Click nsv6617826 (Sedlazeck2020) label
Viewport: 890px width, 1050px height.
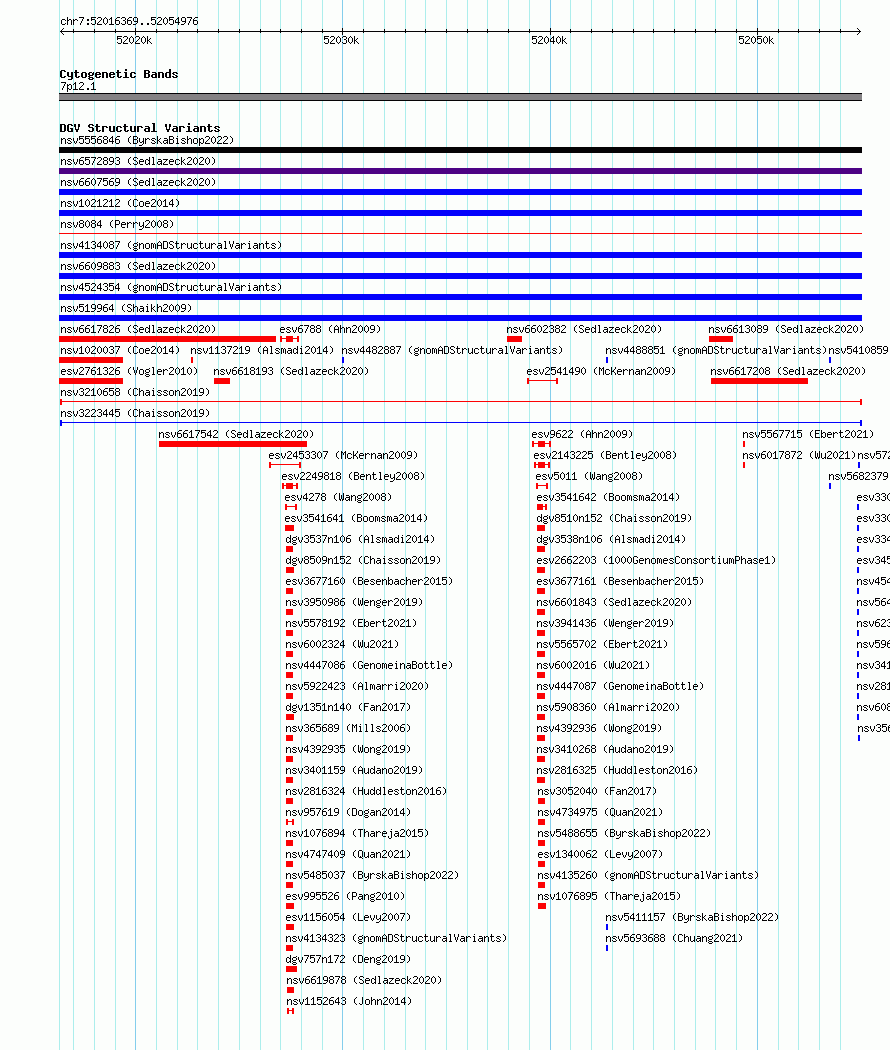click(x=138, y=329)
